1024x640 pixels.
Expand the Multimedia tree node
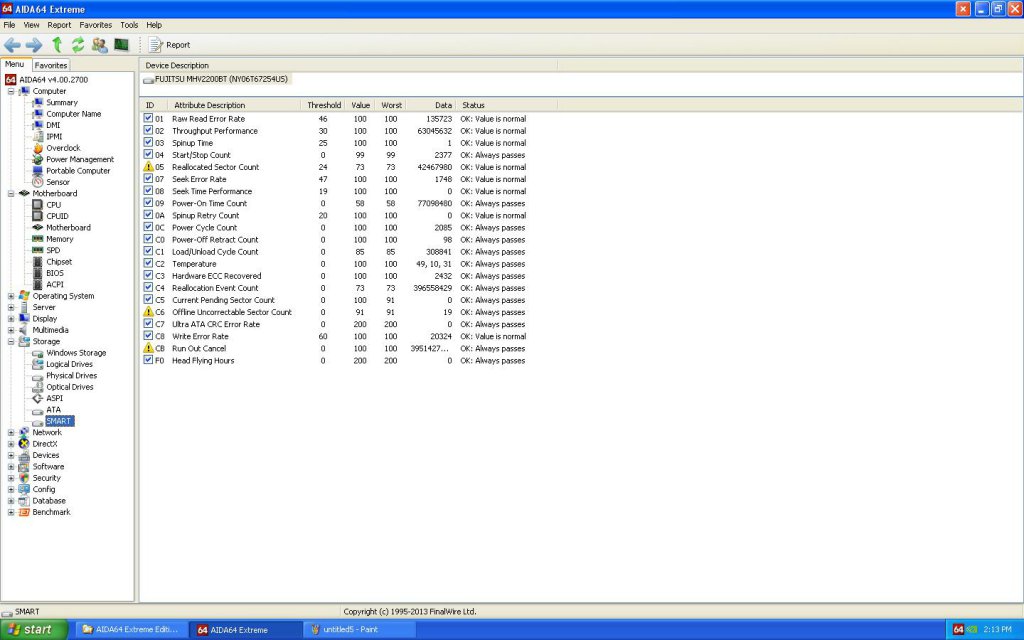[11, 330]
